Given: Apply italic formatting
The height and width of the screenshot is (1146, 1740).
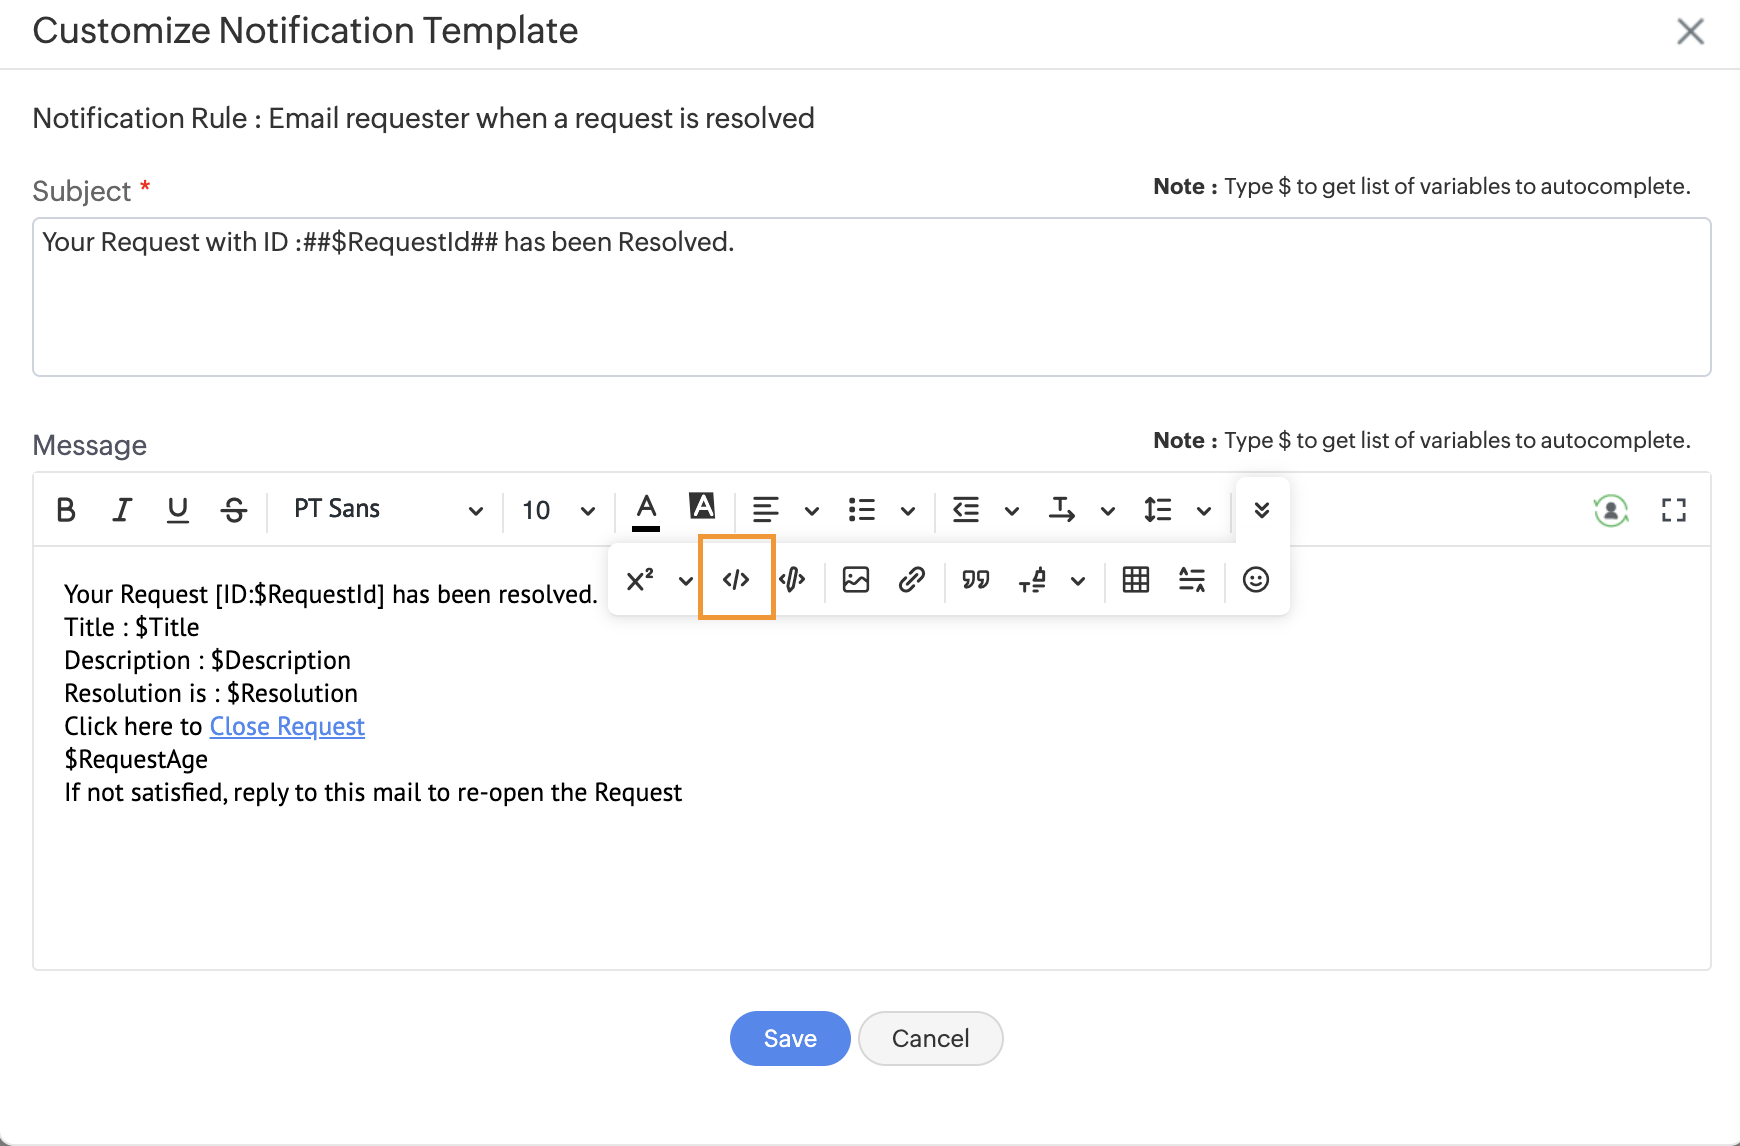Looking at the screenshot, I should coord(122,510).
